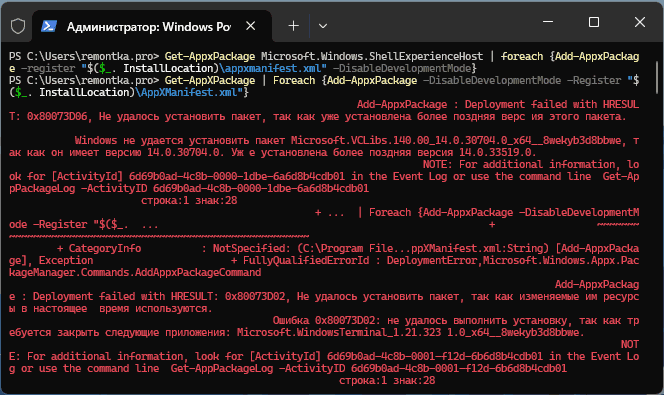
Task: Click error code 0x80073D06 text
Action: tap(57, 116)
